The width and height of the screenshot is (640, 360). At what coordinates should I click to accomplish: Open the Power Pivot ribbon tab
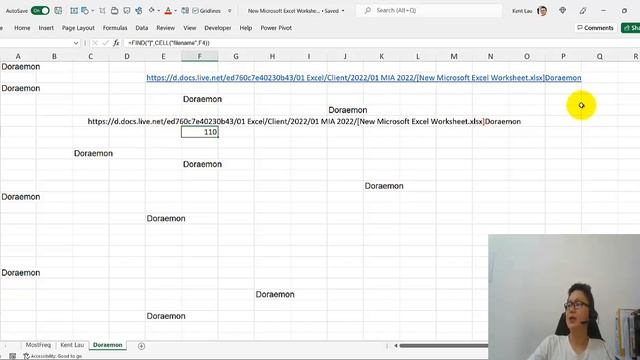coord(276,28)
